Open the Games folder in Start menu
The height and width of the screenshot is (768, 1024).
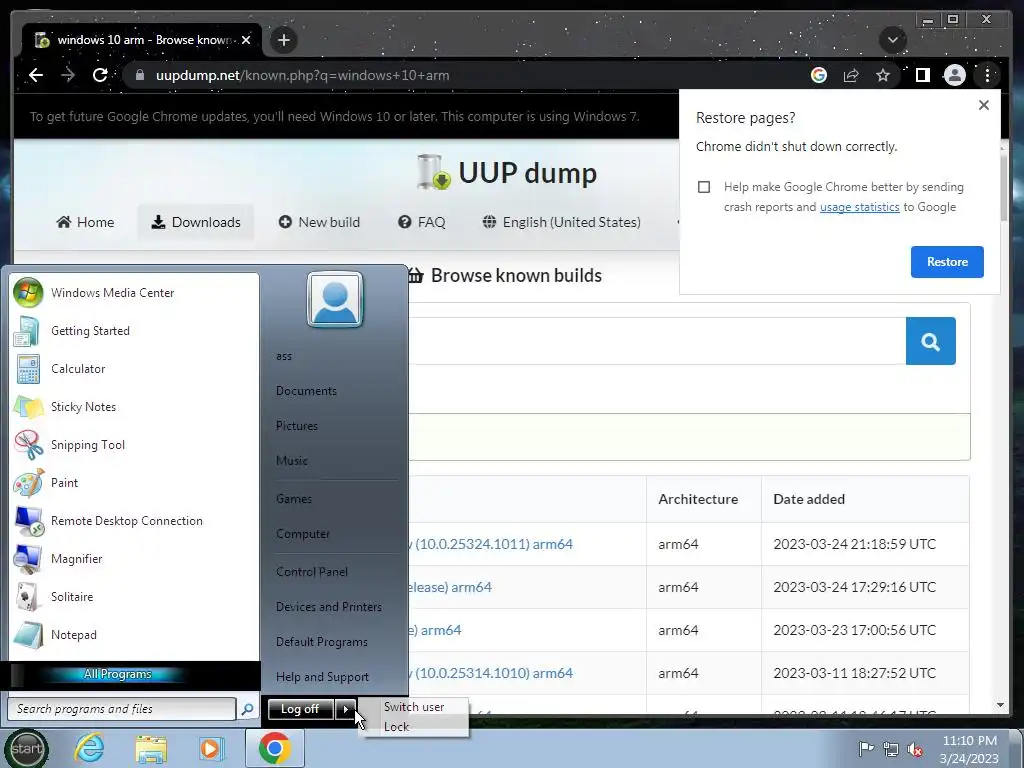point(293,499)
